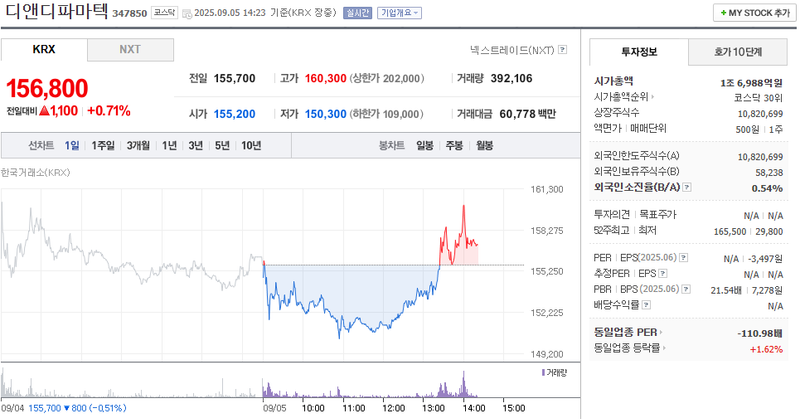Click the purple 거래량 legend marker
Screen dimensions: 800x419
coord(543,373)
